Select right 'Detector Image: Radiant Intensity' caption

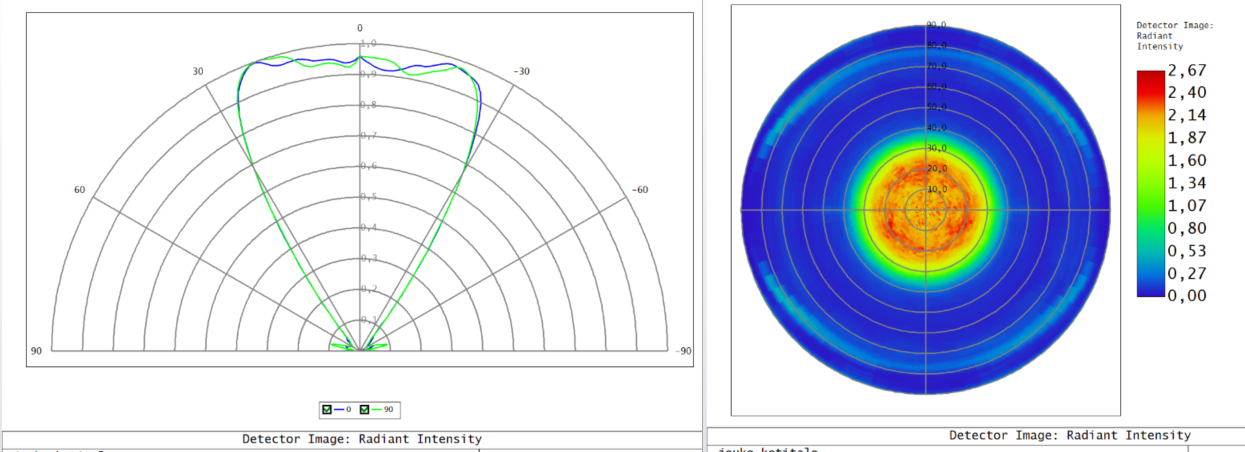(1070, 435)
